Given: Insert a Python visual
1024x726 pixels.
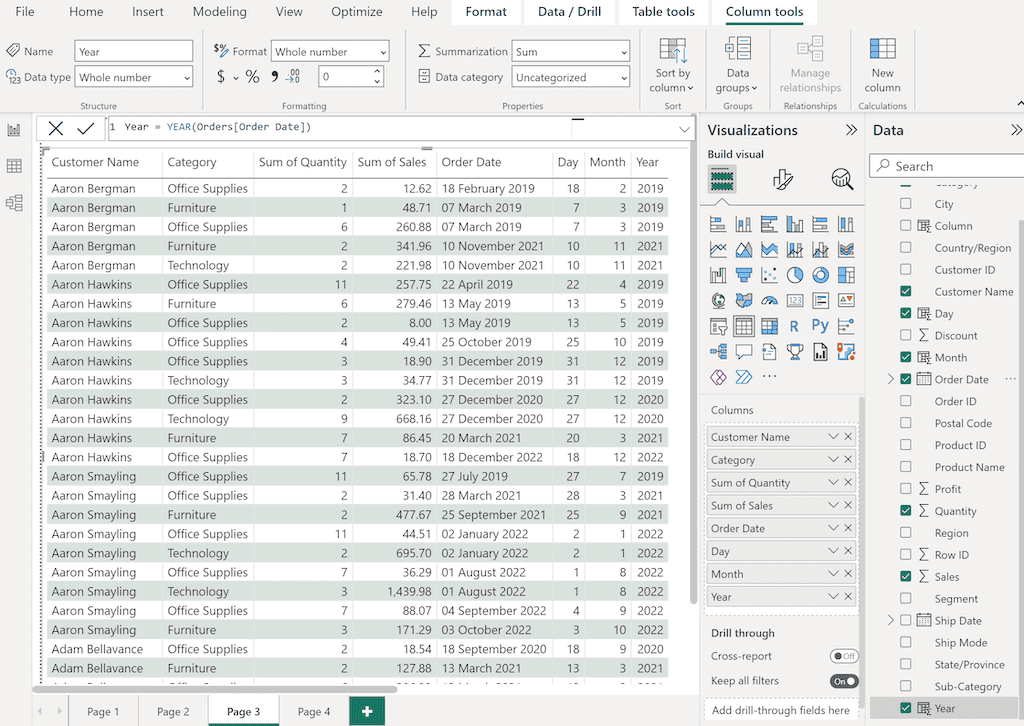Looking at the screenshot, I should [x=820, y=326].
